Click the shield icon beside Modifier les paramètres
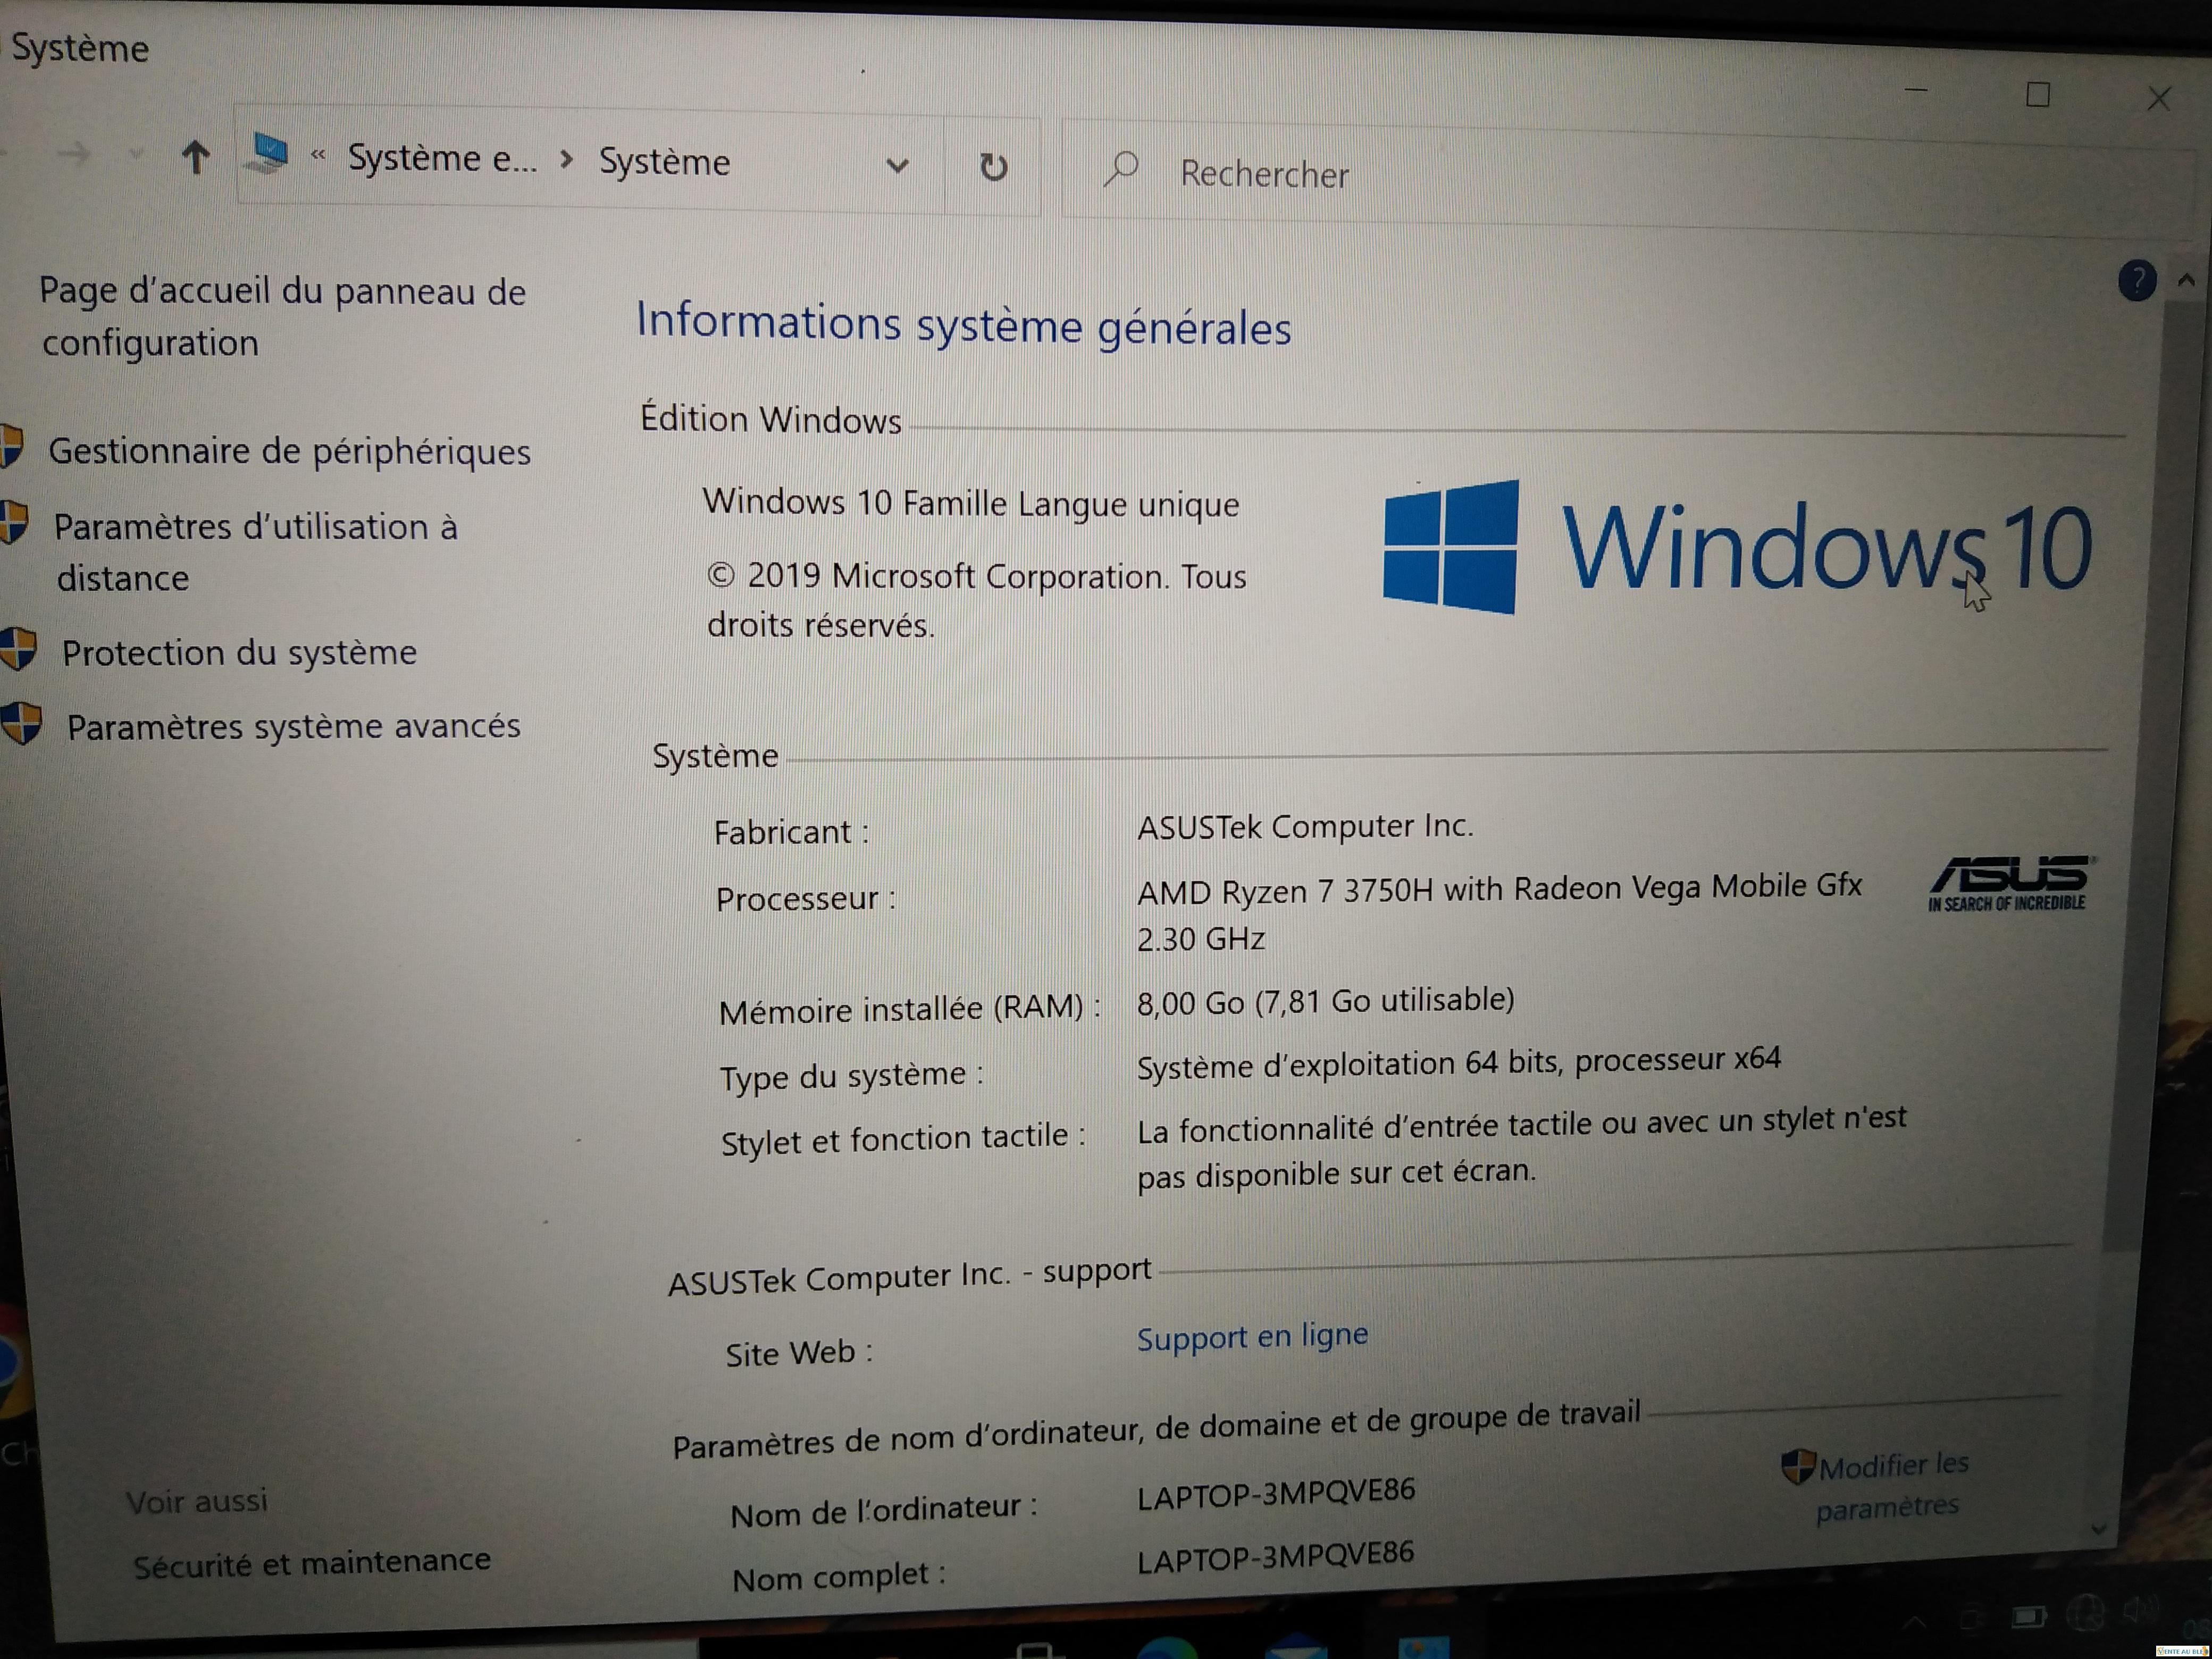Screen dimensions: 2212x1659 point(1798,1467)
